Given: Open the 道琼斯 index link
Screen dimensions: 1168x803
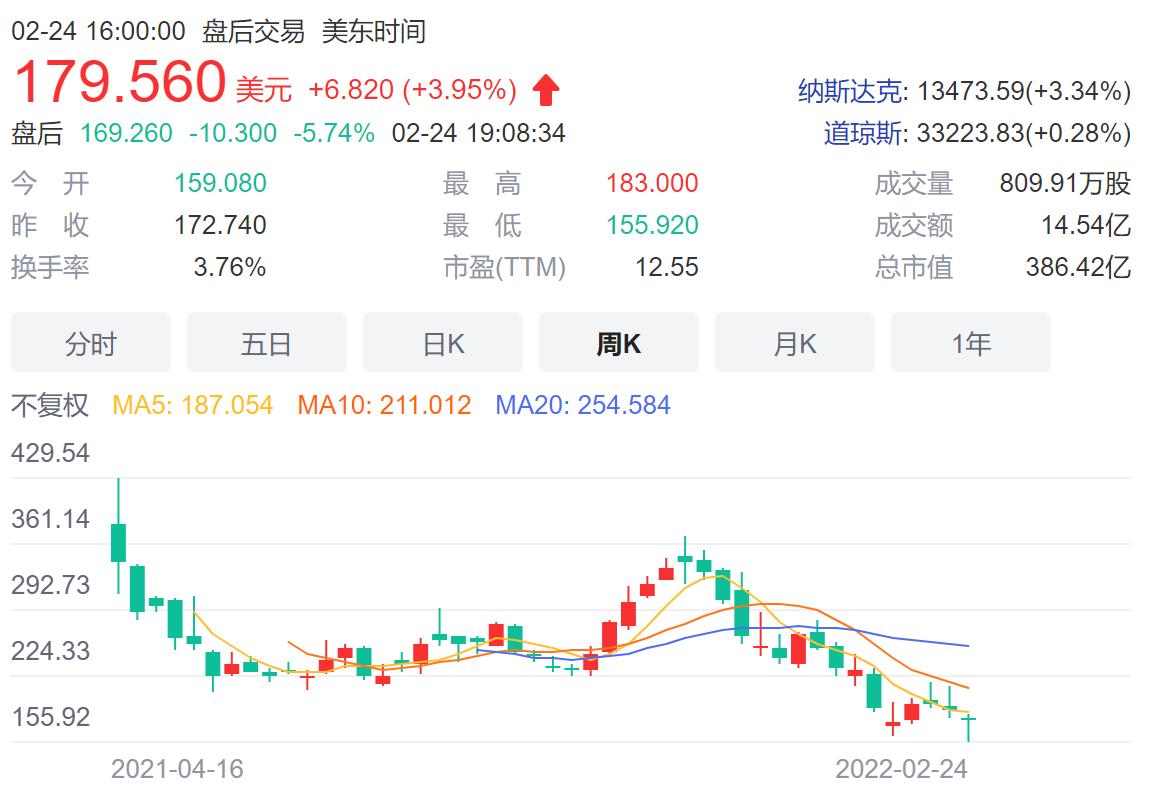Looking at the screenshot, I should (862, 133).
